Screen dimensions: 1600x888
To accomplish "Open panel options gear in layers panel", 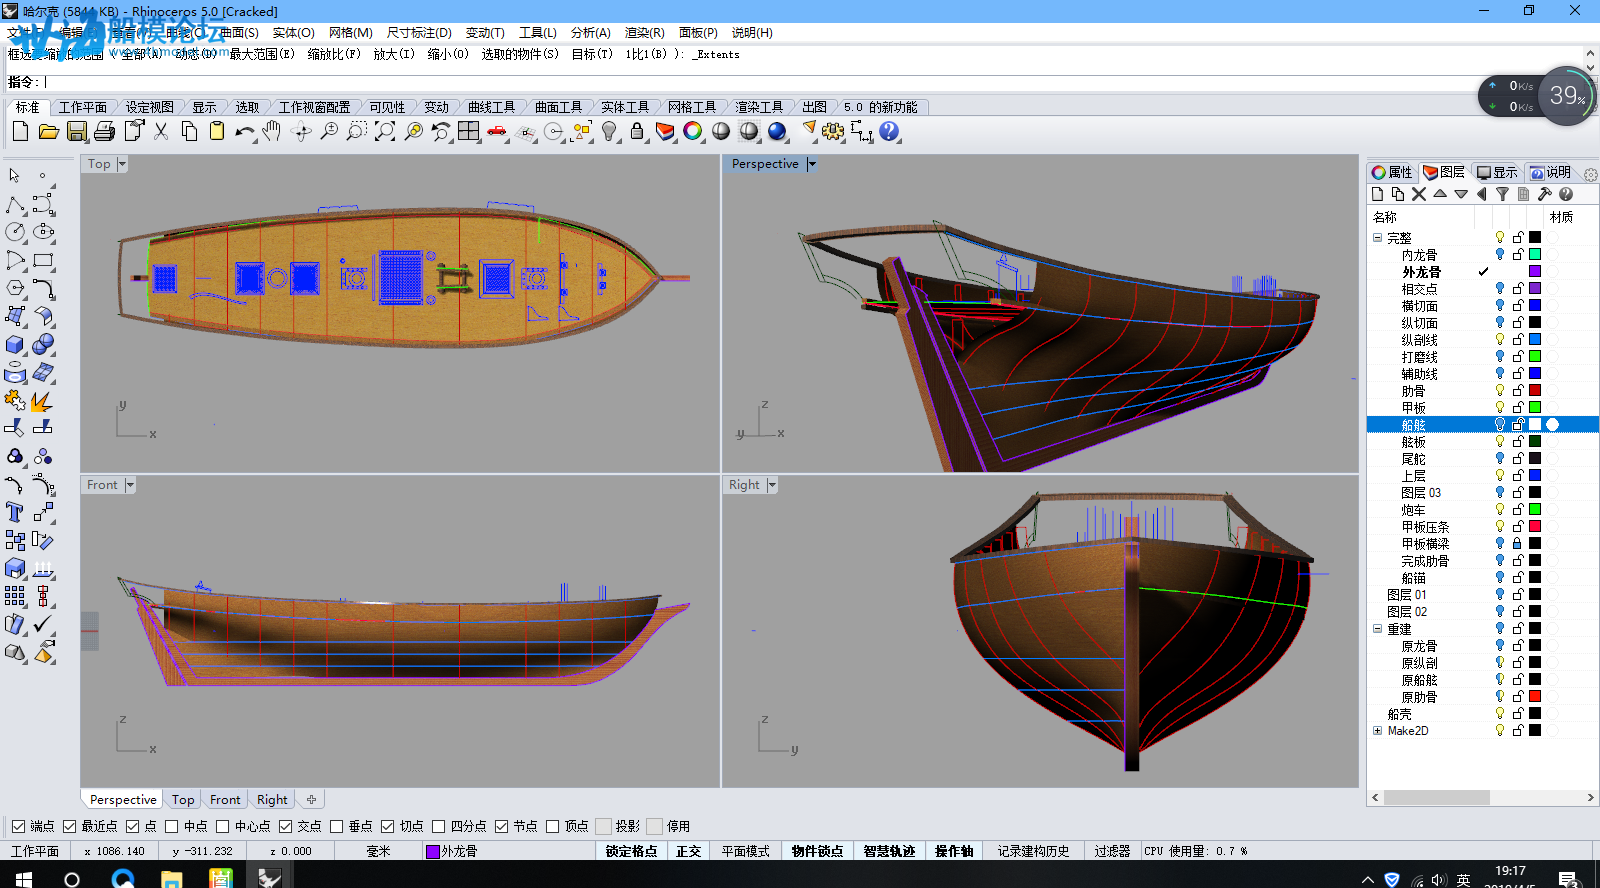I will (1590, 174).
